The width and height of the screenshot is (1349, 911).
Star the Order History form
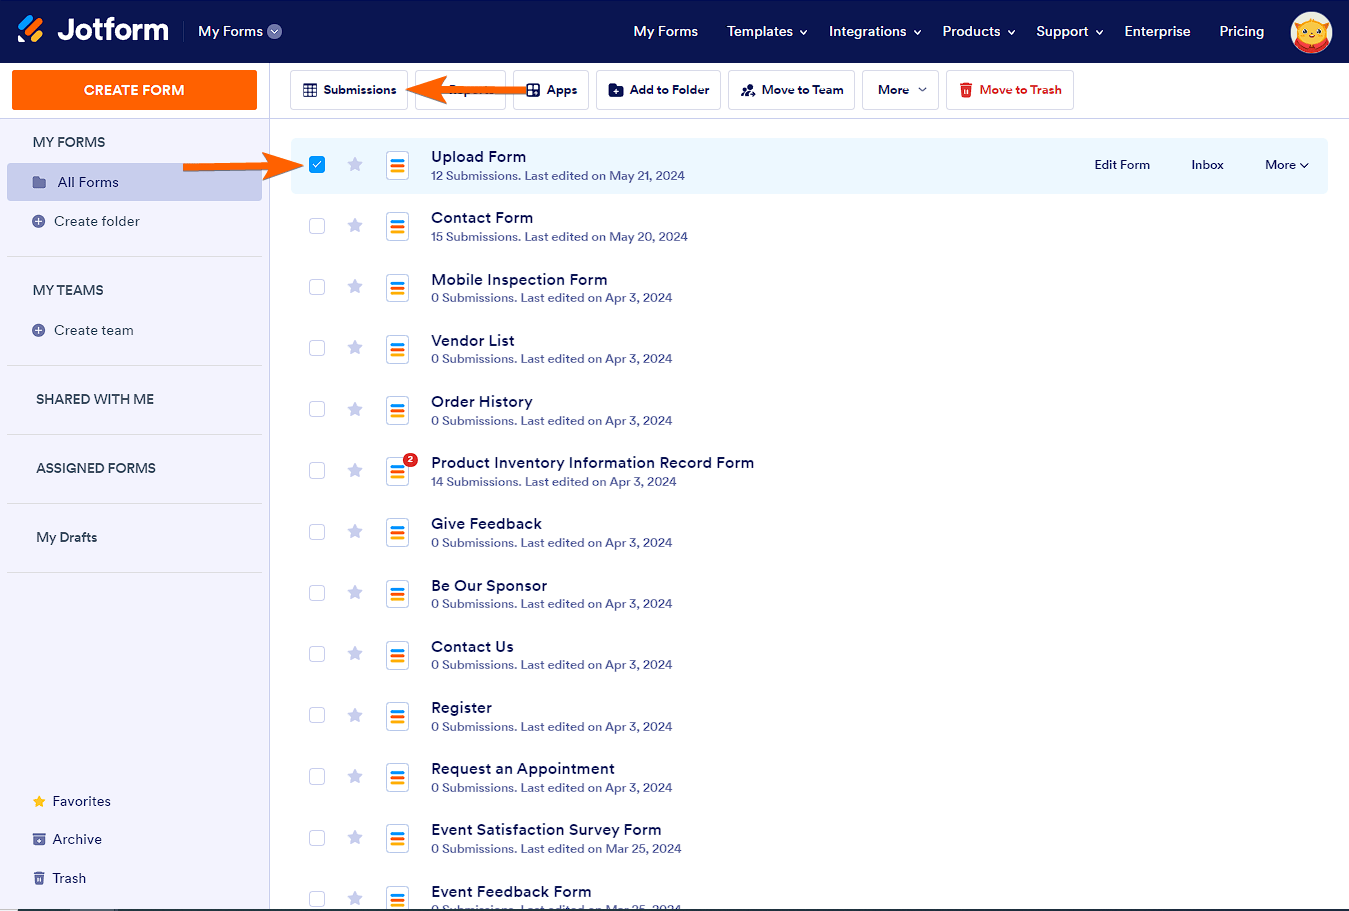(355, 409)
